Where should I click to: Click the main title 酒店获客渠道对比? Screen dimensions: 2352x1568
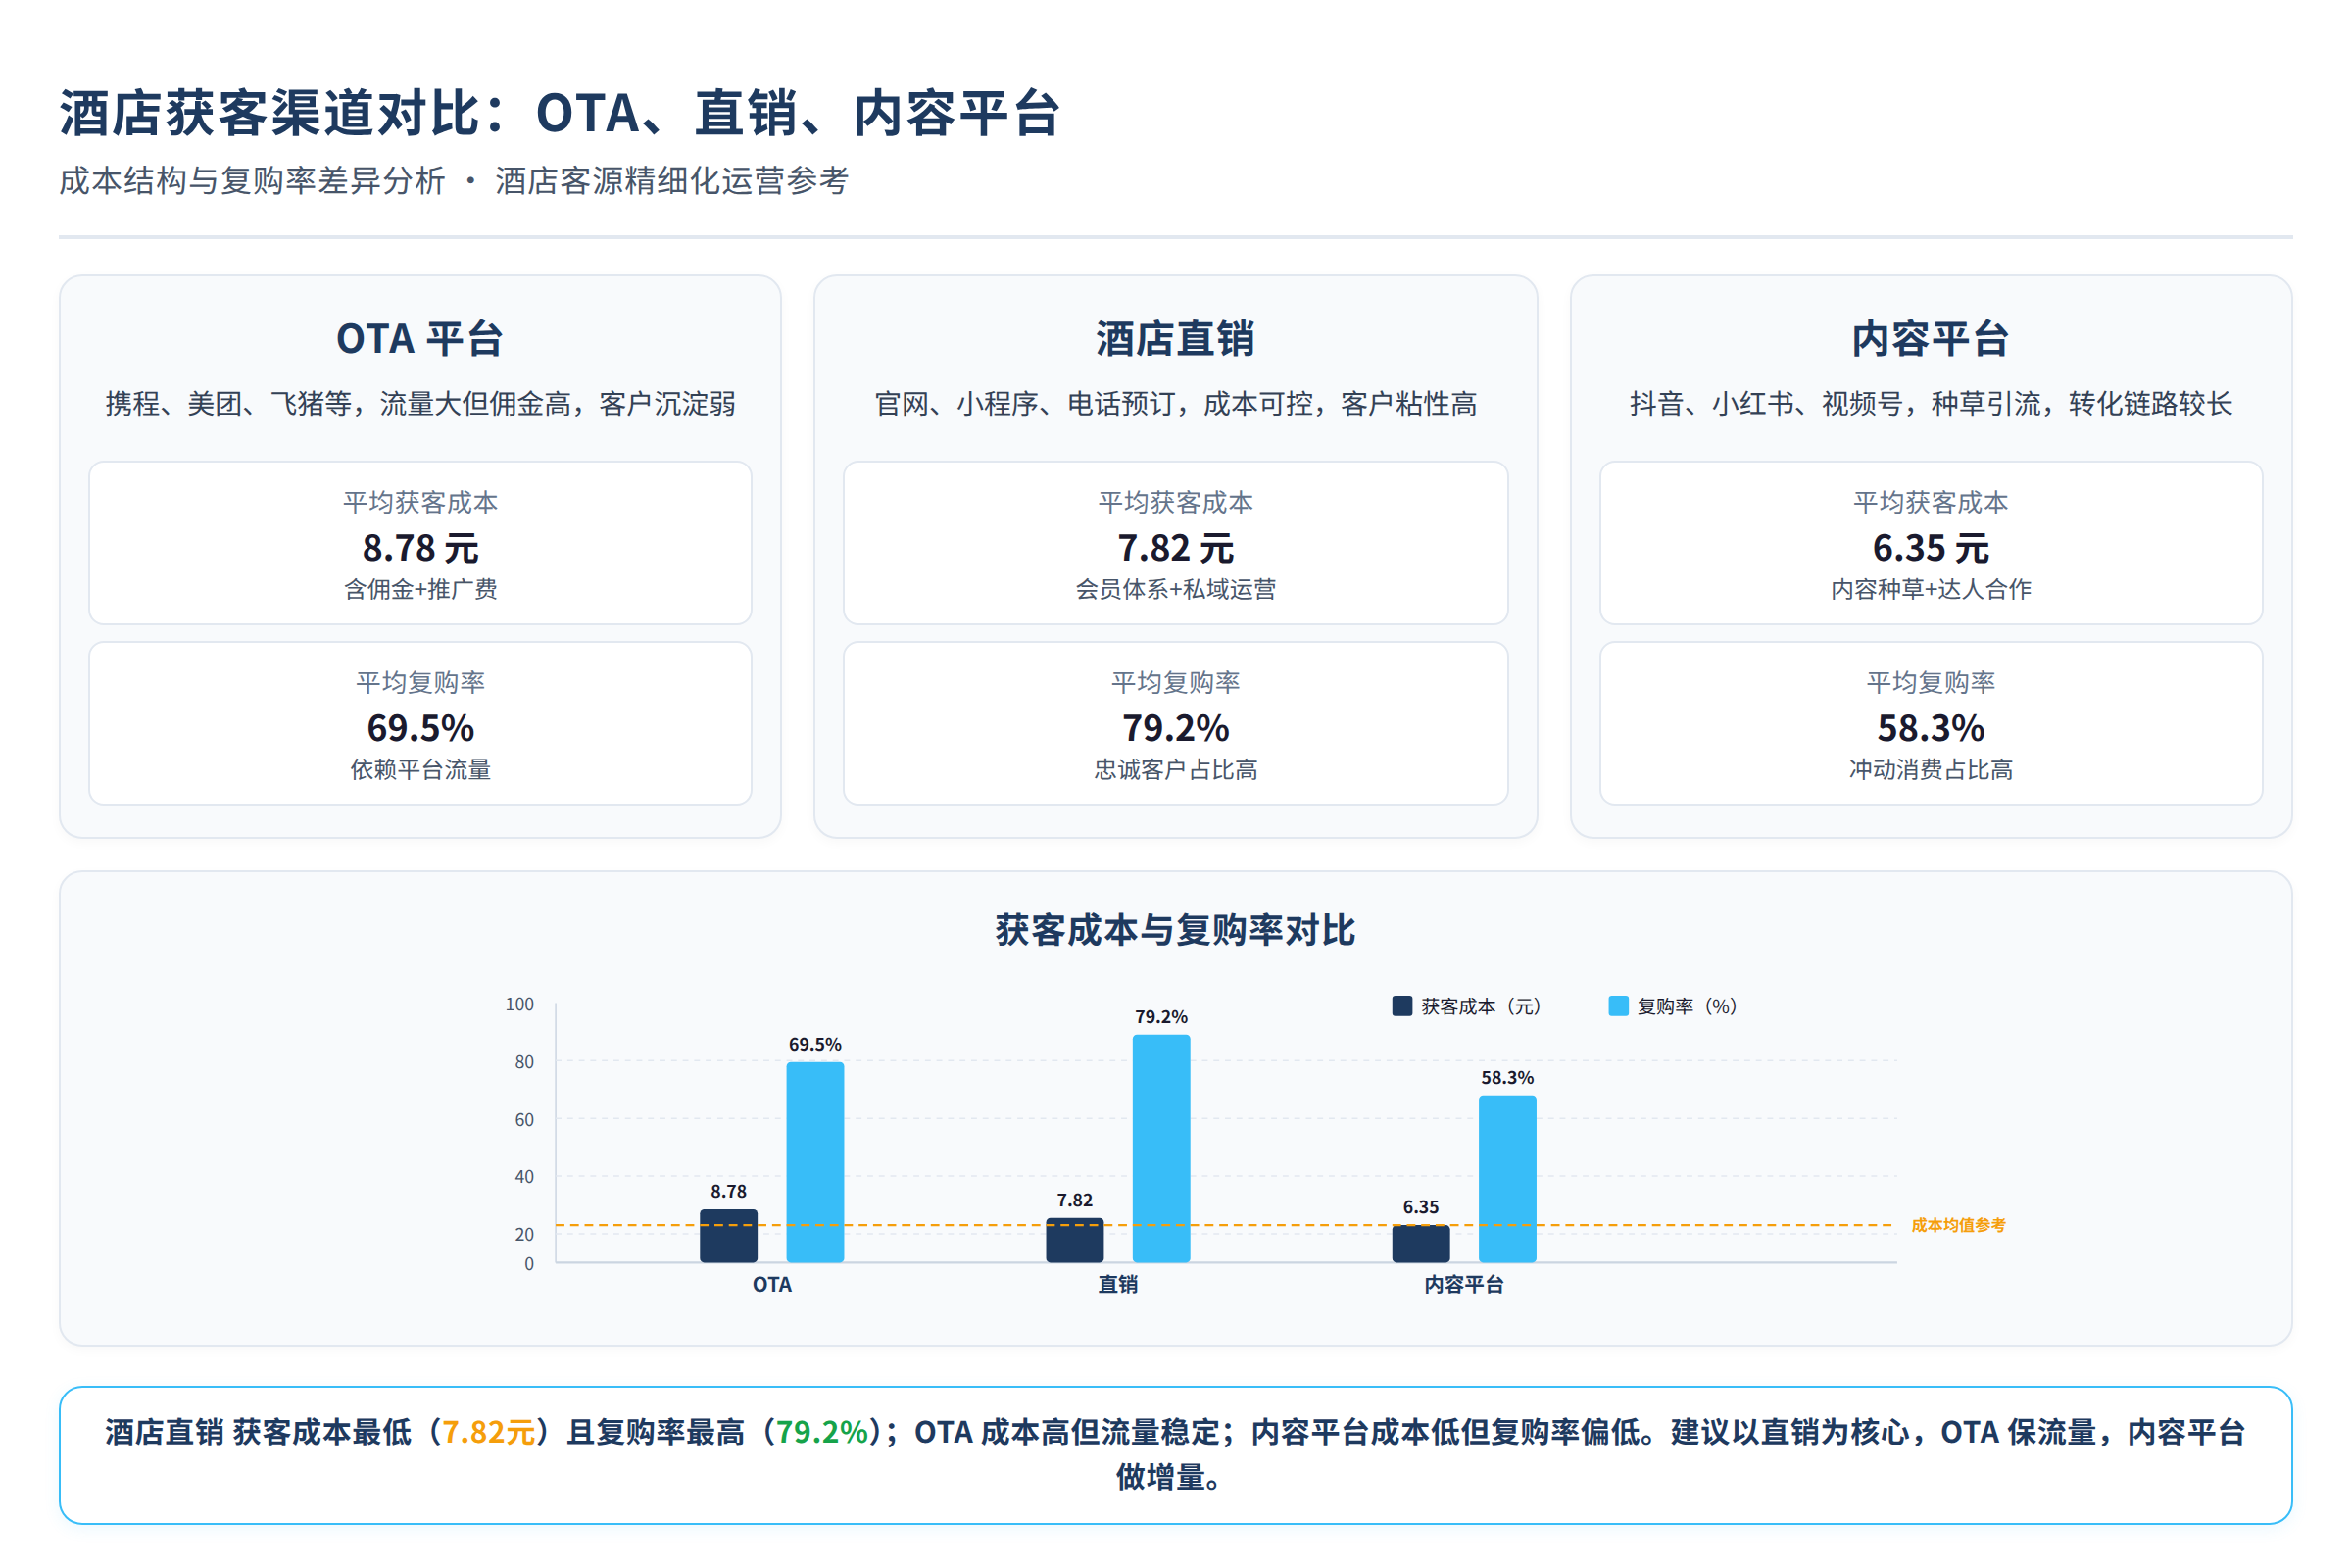(x=285, y=113)
